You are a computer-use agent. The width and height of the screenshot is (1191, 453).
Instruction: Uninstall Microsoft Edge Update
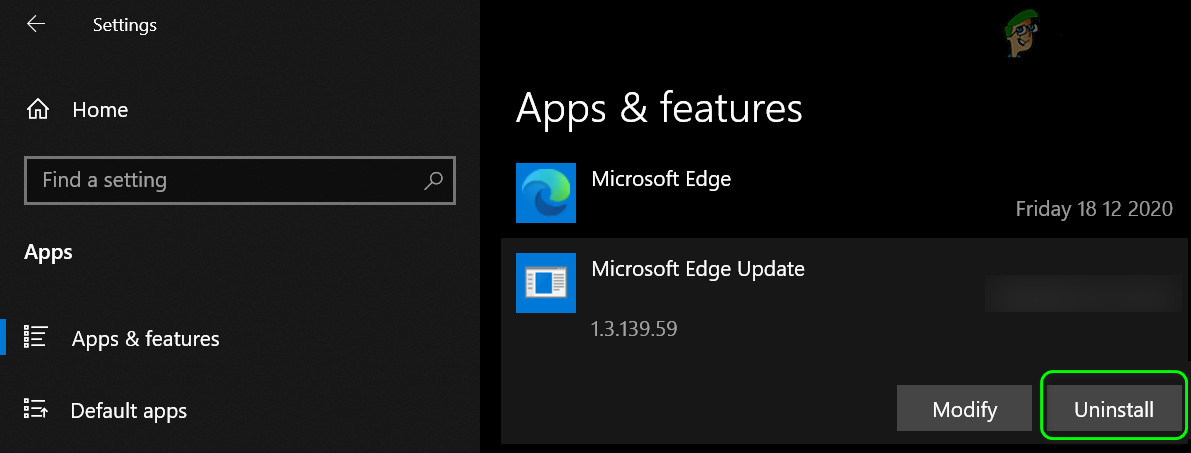click(x=1113, y=409)
